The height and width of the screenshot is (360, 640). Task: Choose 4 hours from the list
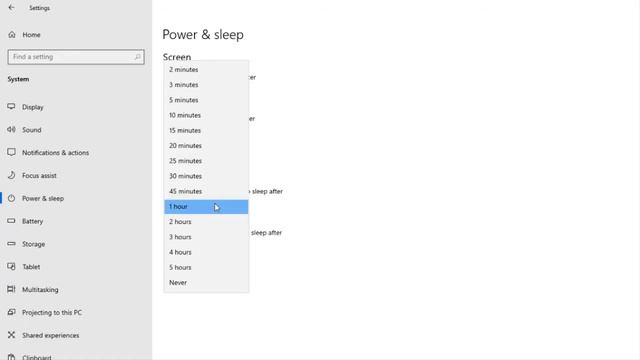(206, 252)
